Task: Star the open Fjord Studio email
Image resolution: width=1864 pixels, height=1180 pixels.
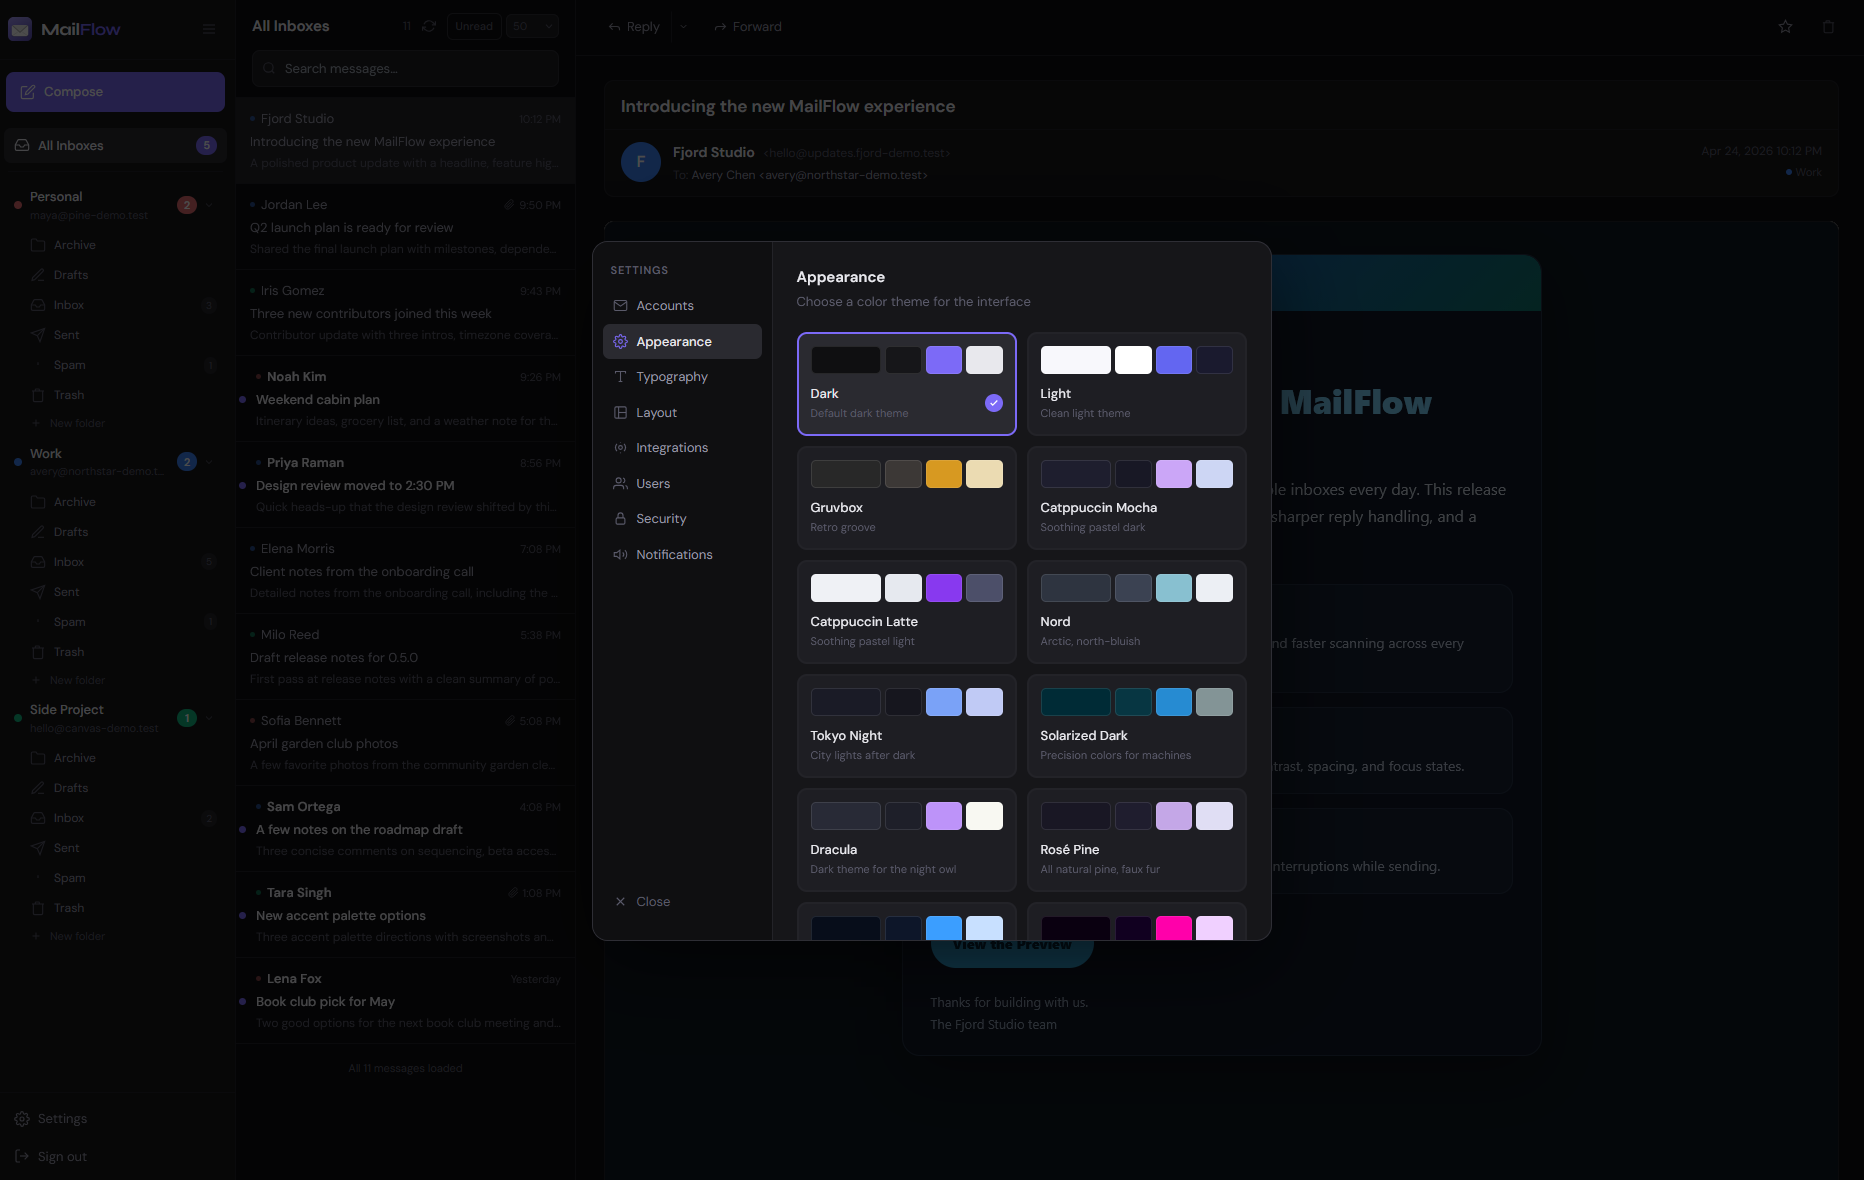Action: 1785,27
